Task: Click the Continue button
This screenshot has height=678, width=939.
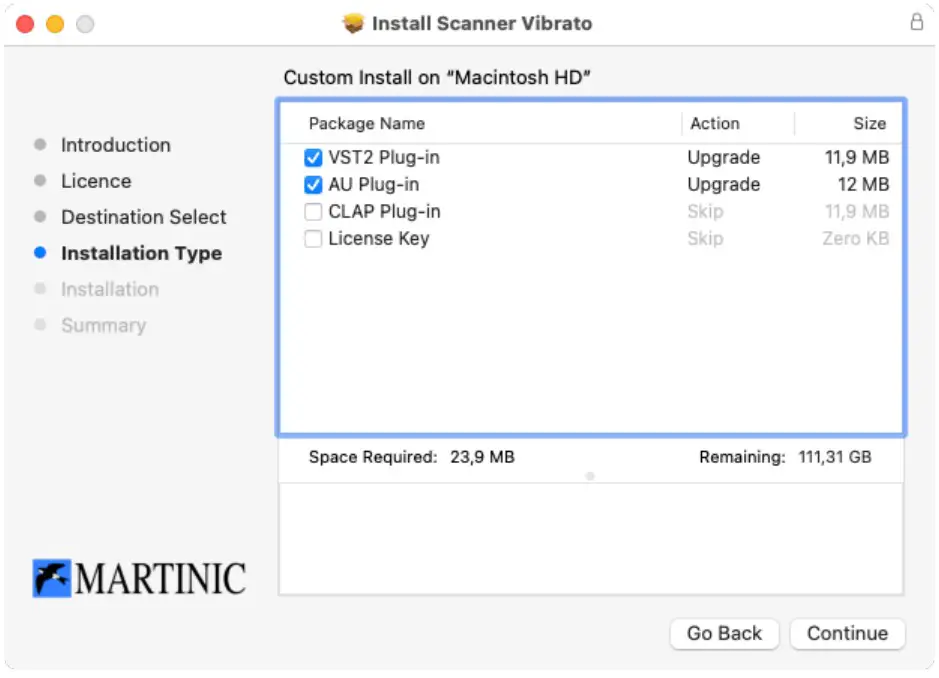Action: tap(847, 633)
